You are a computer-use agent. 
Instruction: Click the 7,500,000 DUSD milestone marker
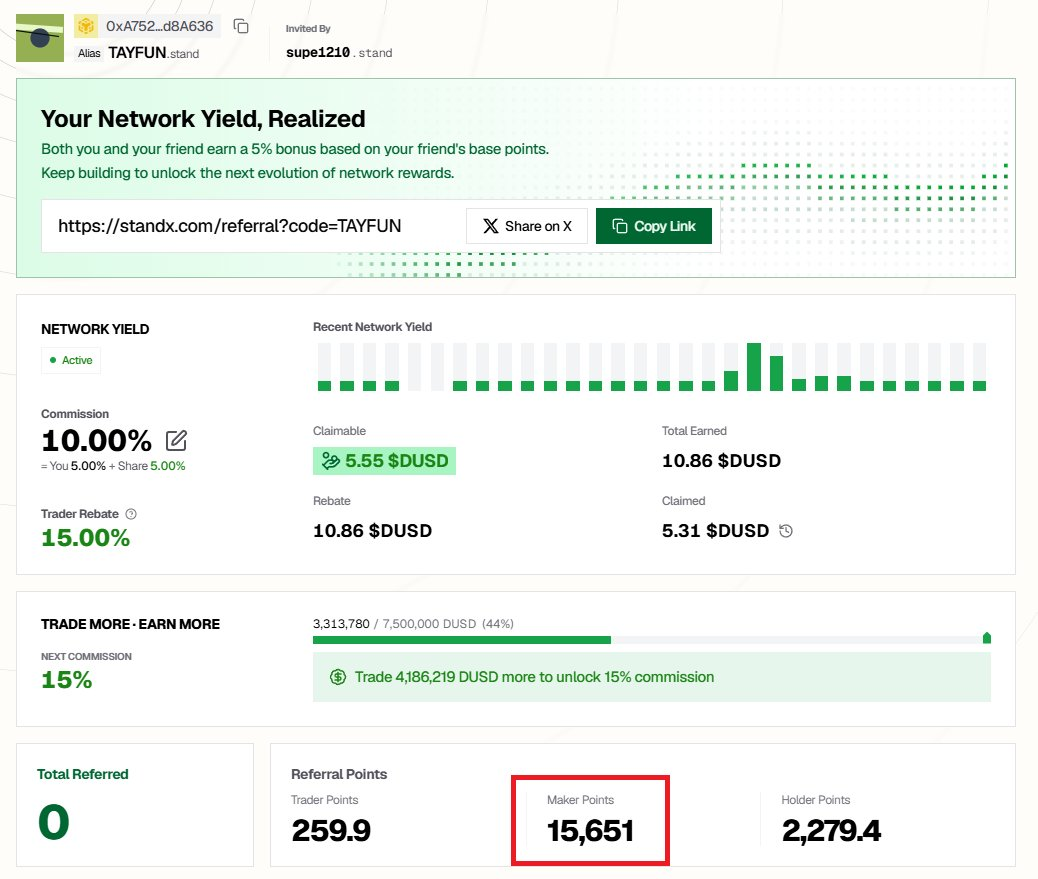tap(986, 638)
